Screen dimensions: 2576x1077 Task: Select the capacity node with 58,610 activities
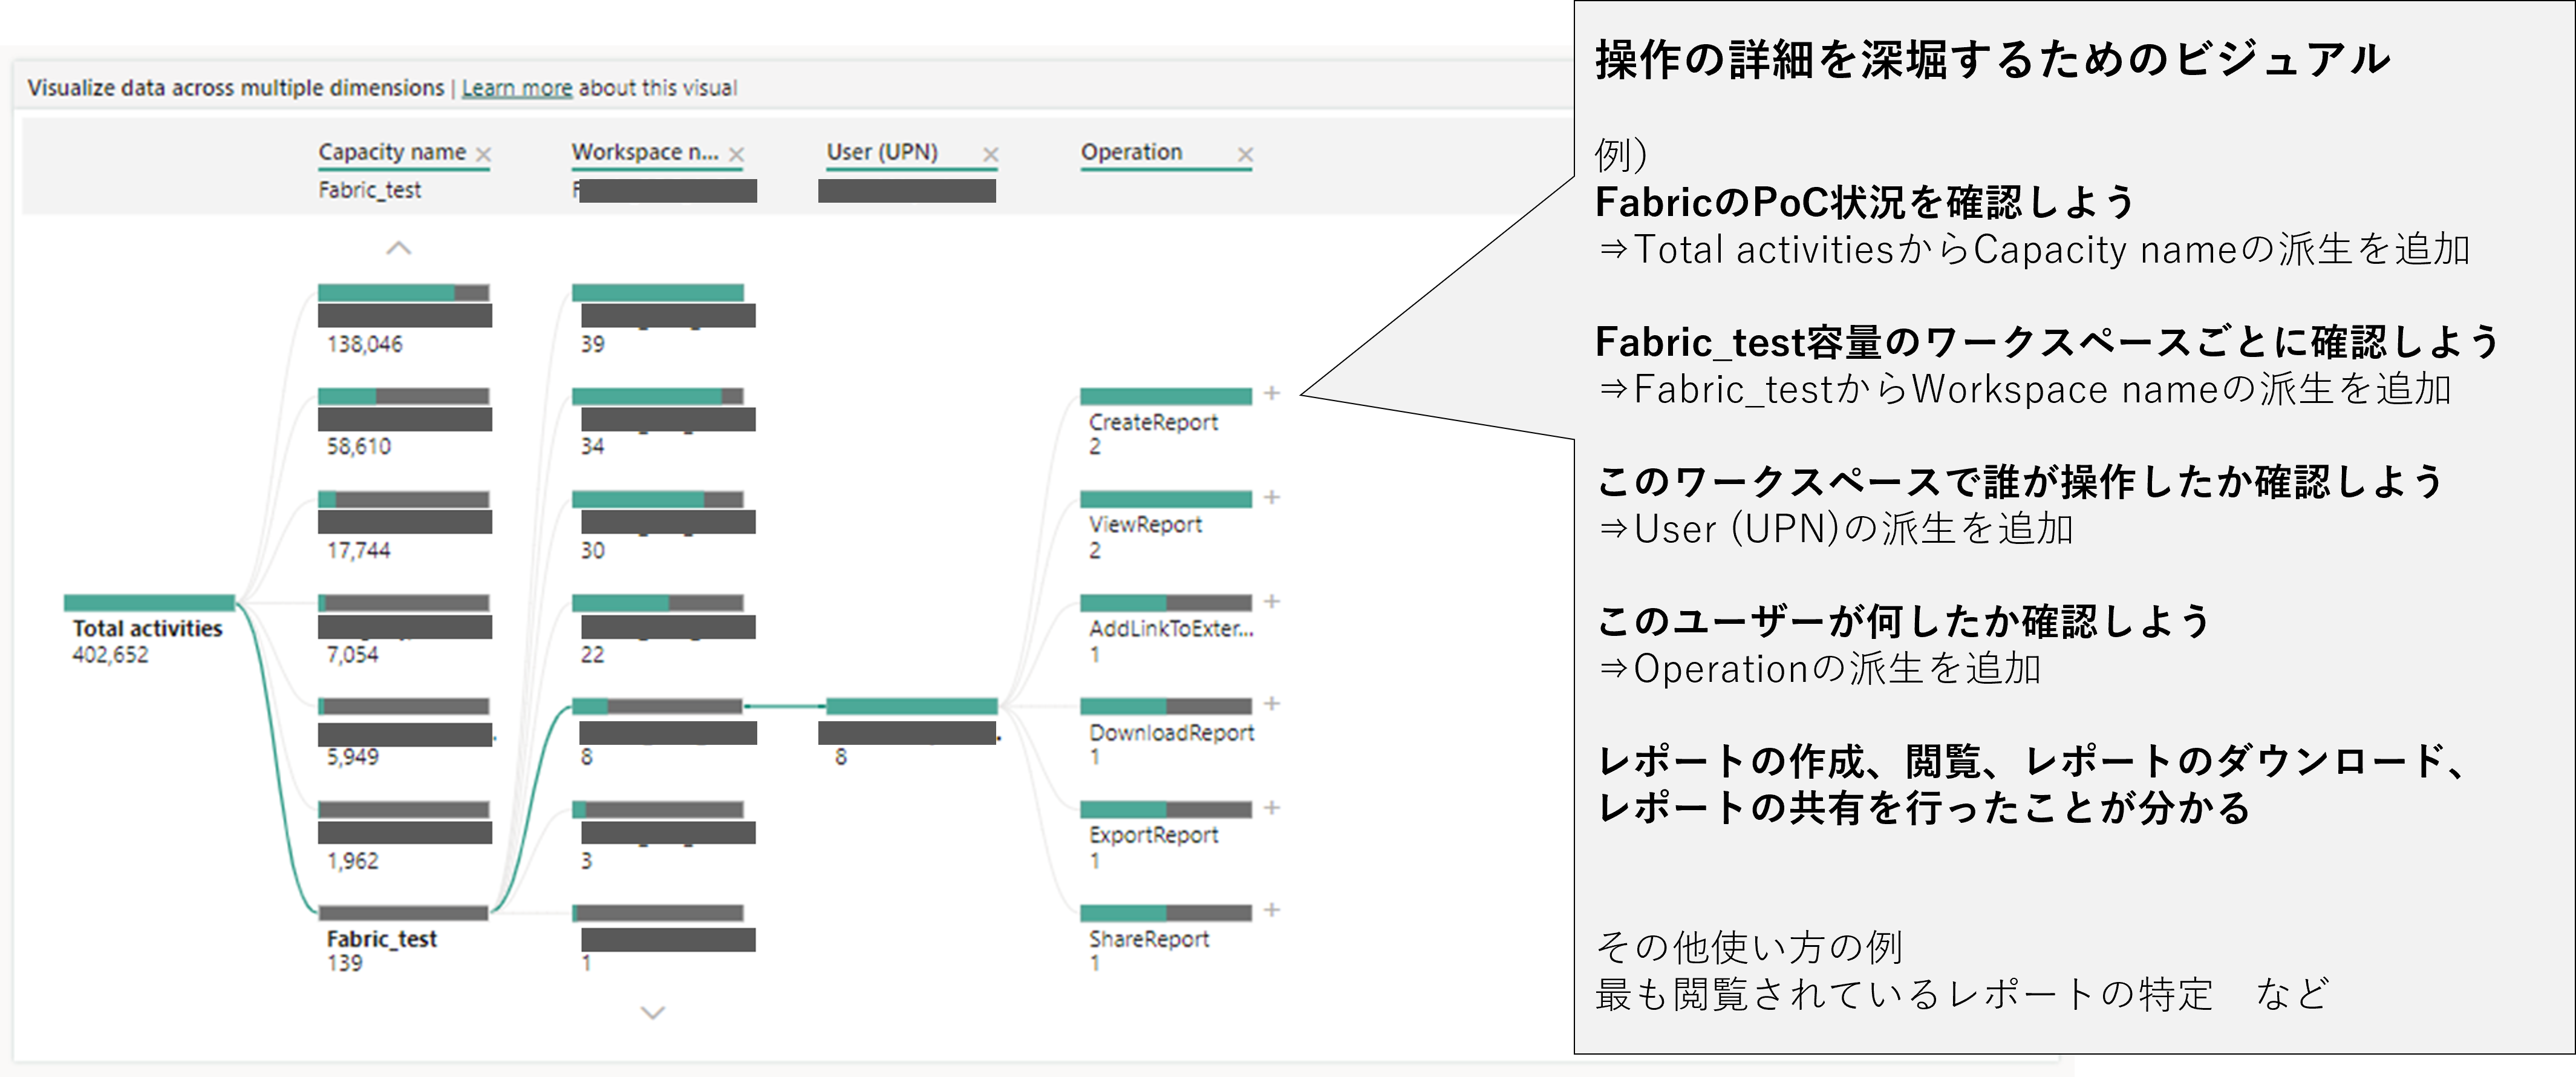pos(403,396)
